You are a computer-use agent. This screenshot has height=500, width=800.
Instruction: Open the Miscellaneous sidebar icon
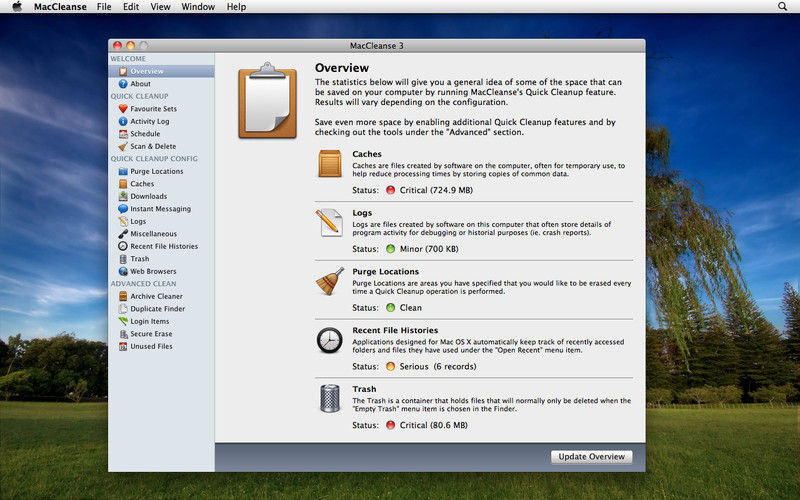(x=123, y=234)
